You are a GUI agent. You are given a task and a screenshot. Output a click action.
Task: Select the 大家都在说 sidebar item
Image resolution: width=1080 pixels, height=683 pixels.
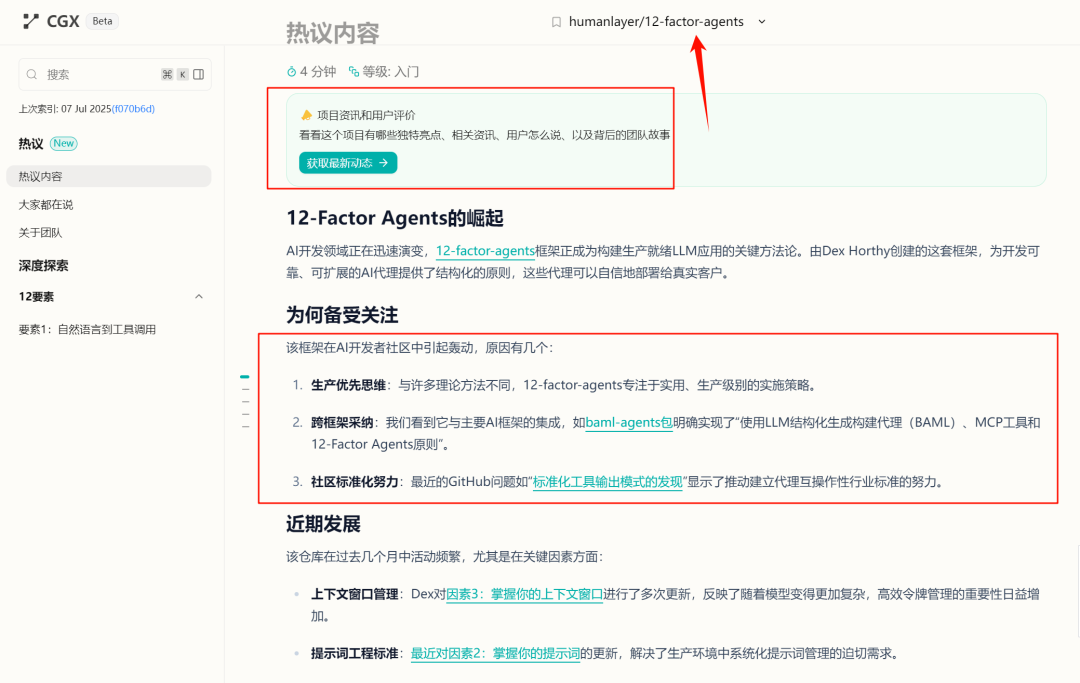coord(45,204)
